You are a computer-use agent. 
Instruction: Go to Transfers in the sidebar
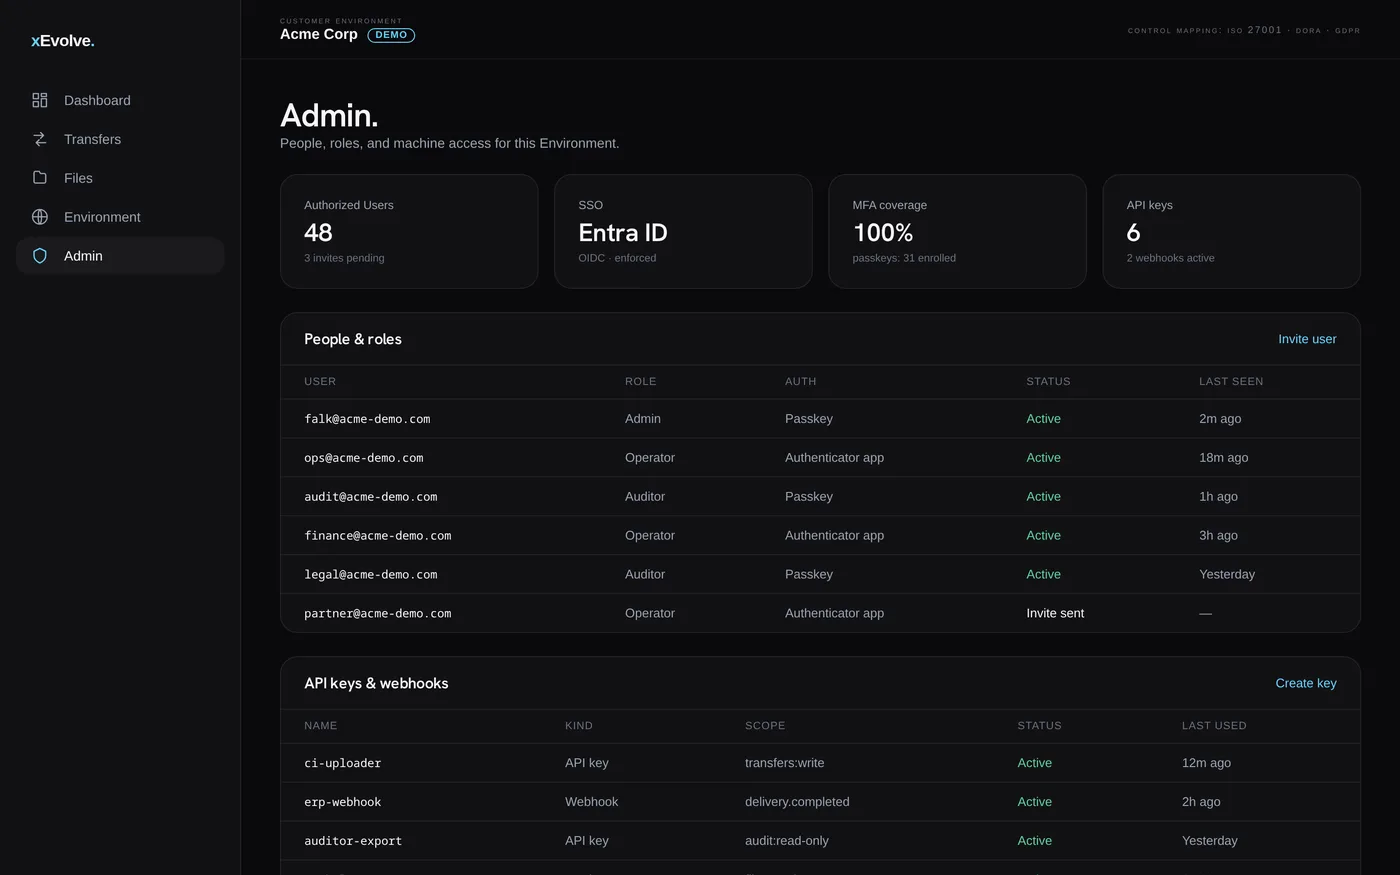pyautogui.click(x=120, y=139)
